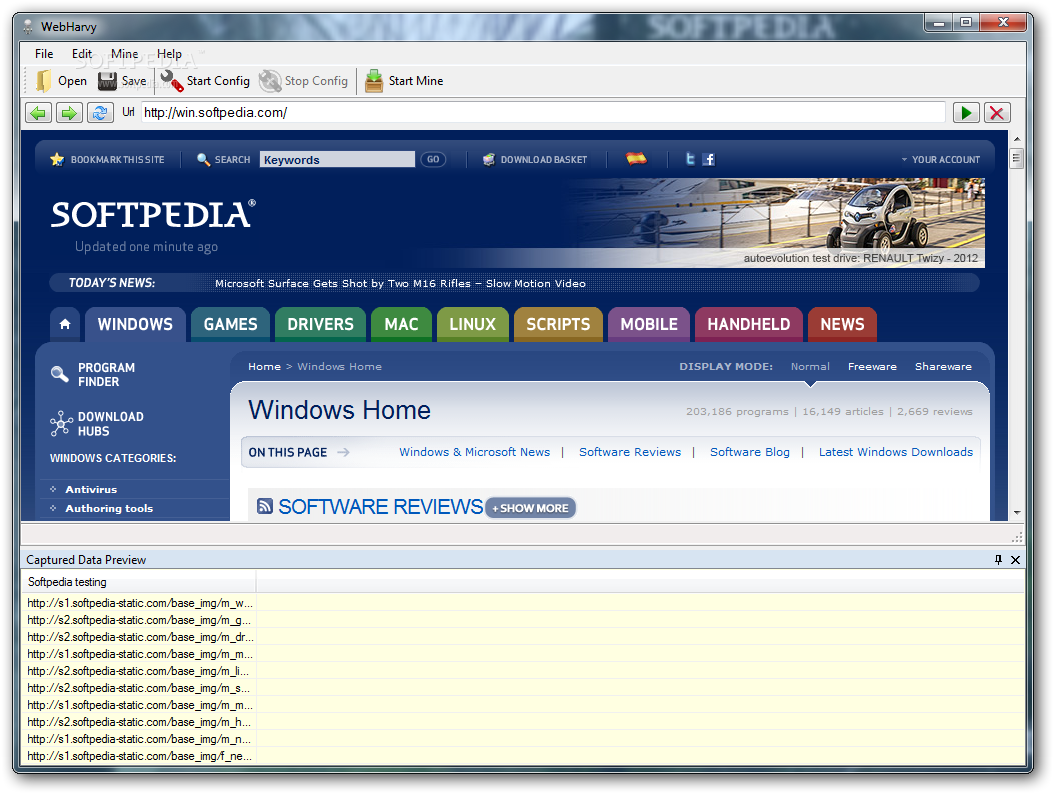Click the Stop Config toolbar button
The image size is (1054, 794).
304,81
